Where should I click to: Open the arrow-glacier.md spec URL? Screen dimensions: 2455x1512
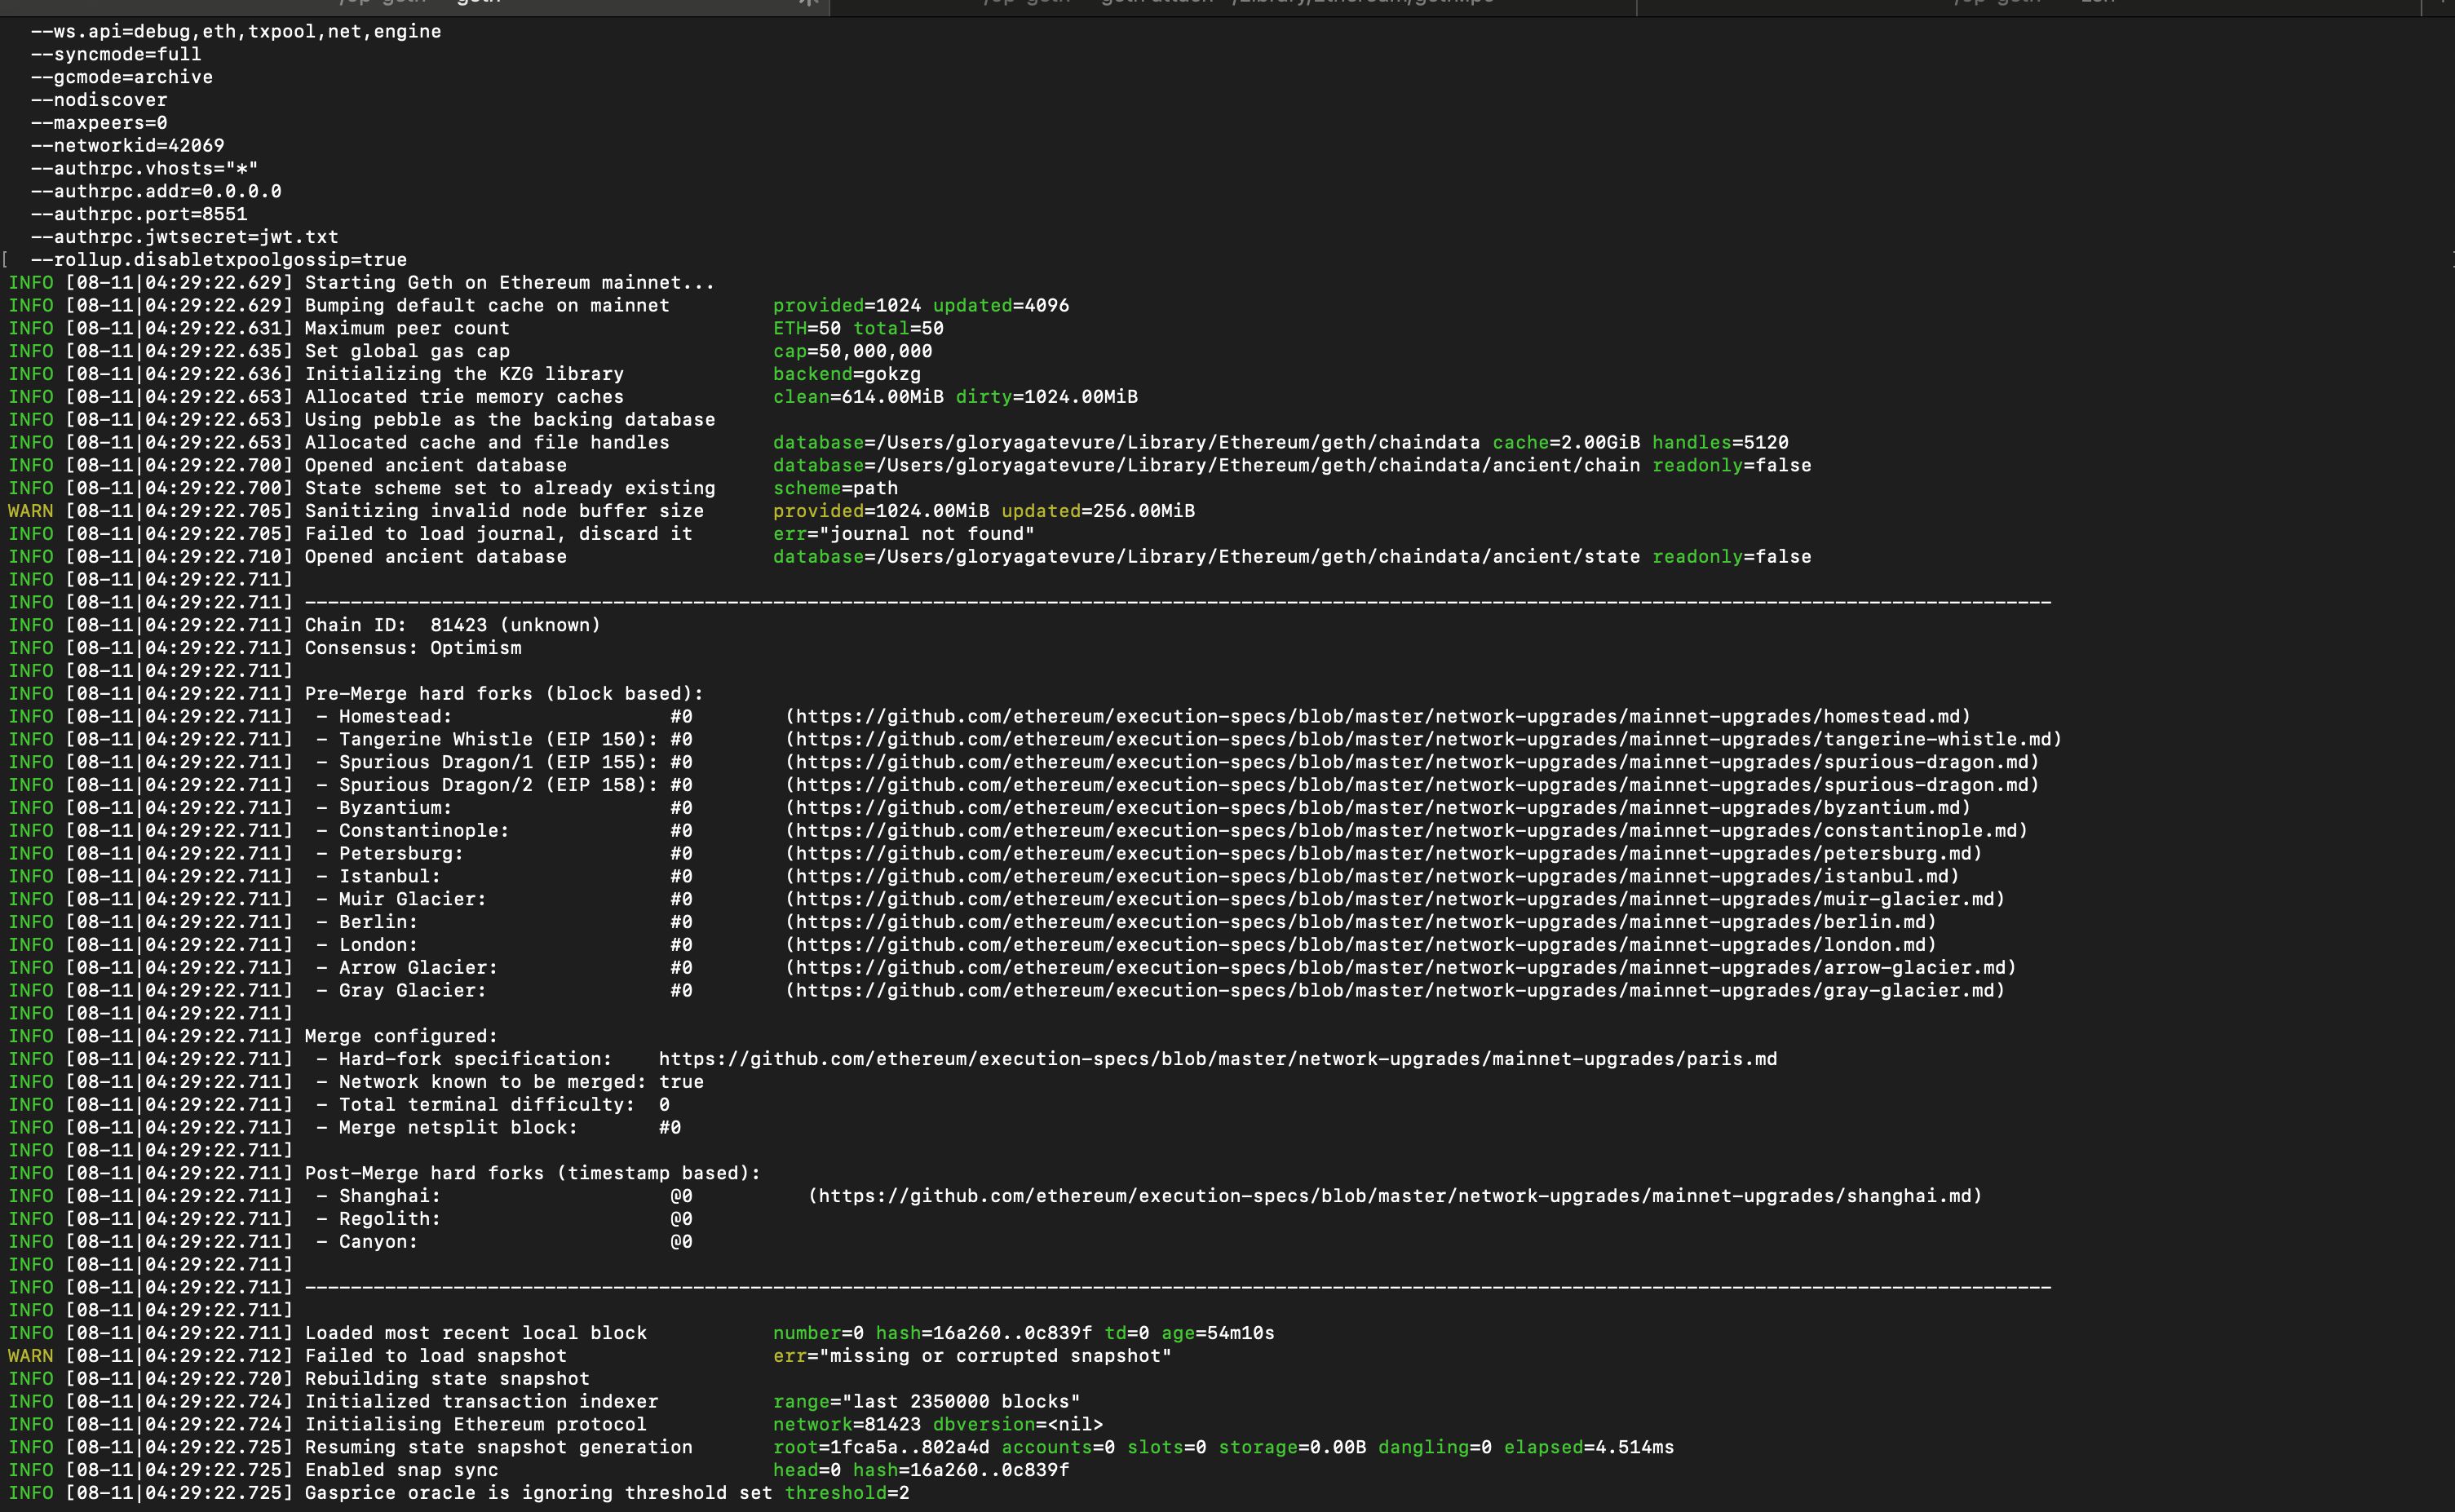[x=1401, y=967]
